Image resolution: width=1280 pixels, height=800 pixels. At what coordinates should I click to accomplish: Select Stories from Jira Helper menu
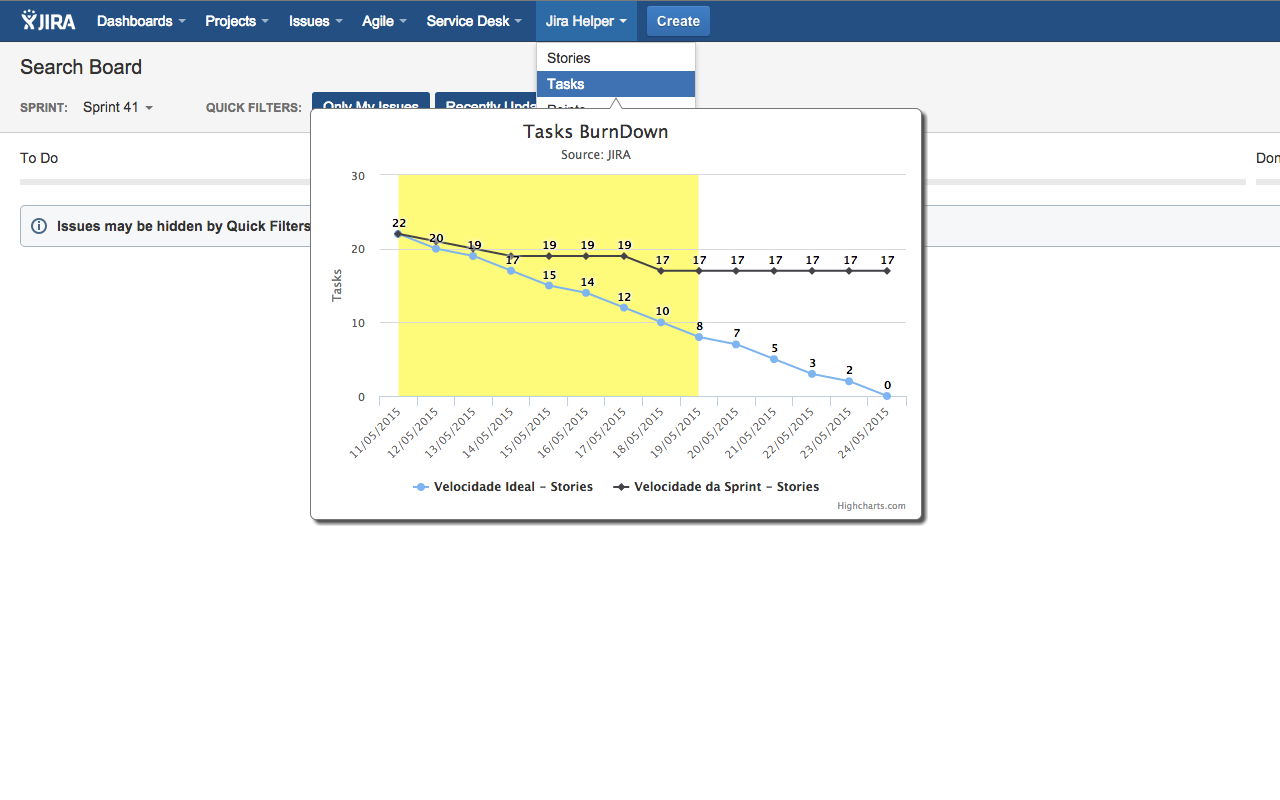click(616, 58)
